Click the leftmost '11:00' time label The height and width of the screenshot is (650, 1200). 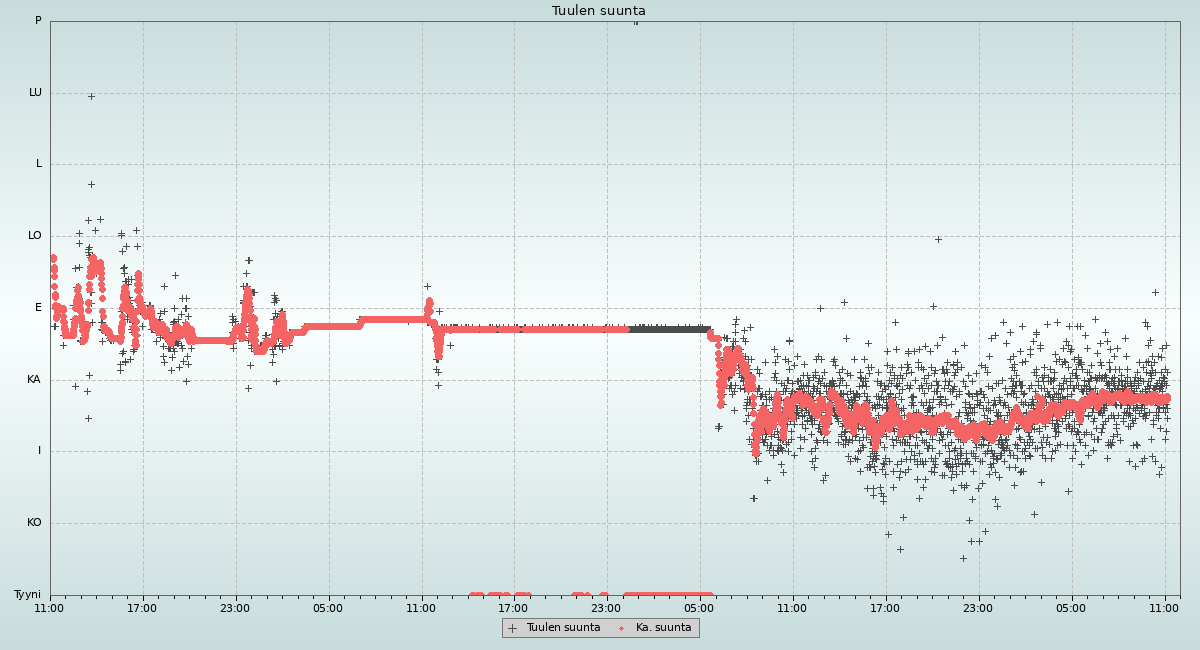point(49,608)
